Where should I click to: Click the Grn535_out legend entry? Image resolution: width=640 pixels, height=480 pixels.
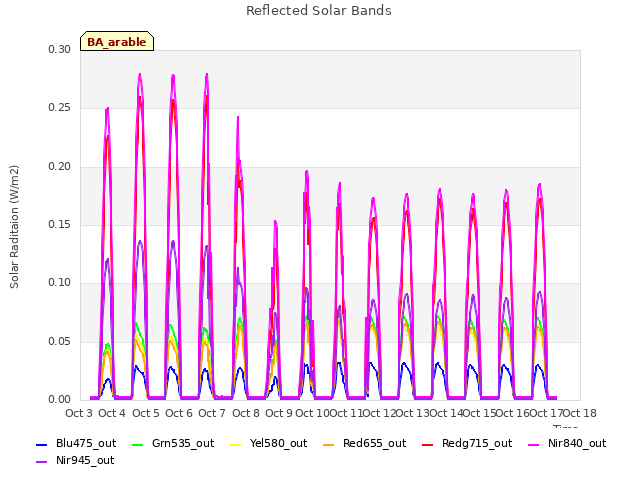[173, 443]
